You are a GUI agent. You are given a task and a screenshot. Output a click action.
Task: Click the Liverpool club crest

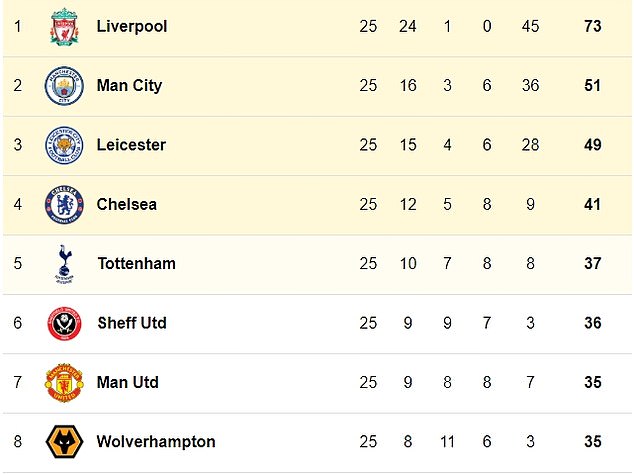pyautogui.click(x=64, y=27)
